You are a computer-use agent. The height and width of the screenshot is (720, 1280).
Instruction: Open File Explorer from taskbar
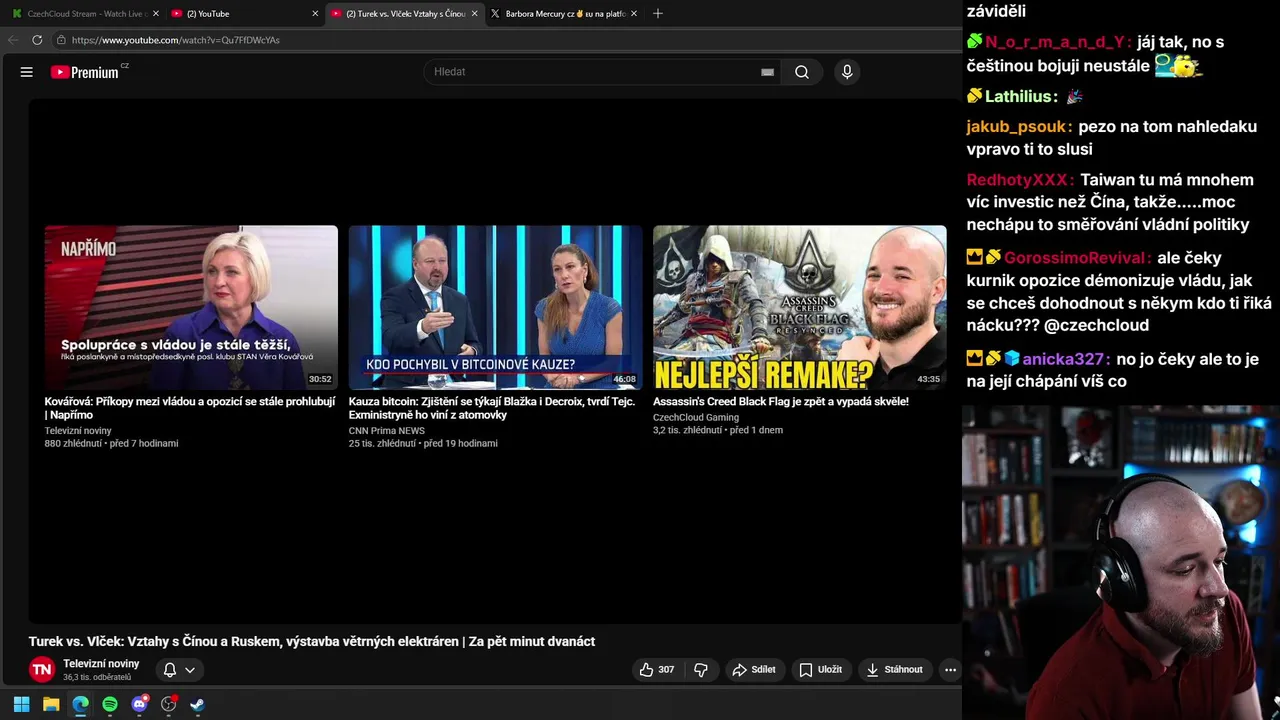click(51, 704)
